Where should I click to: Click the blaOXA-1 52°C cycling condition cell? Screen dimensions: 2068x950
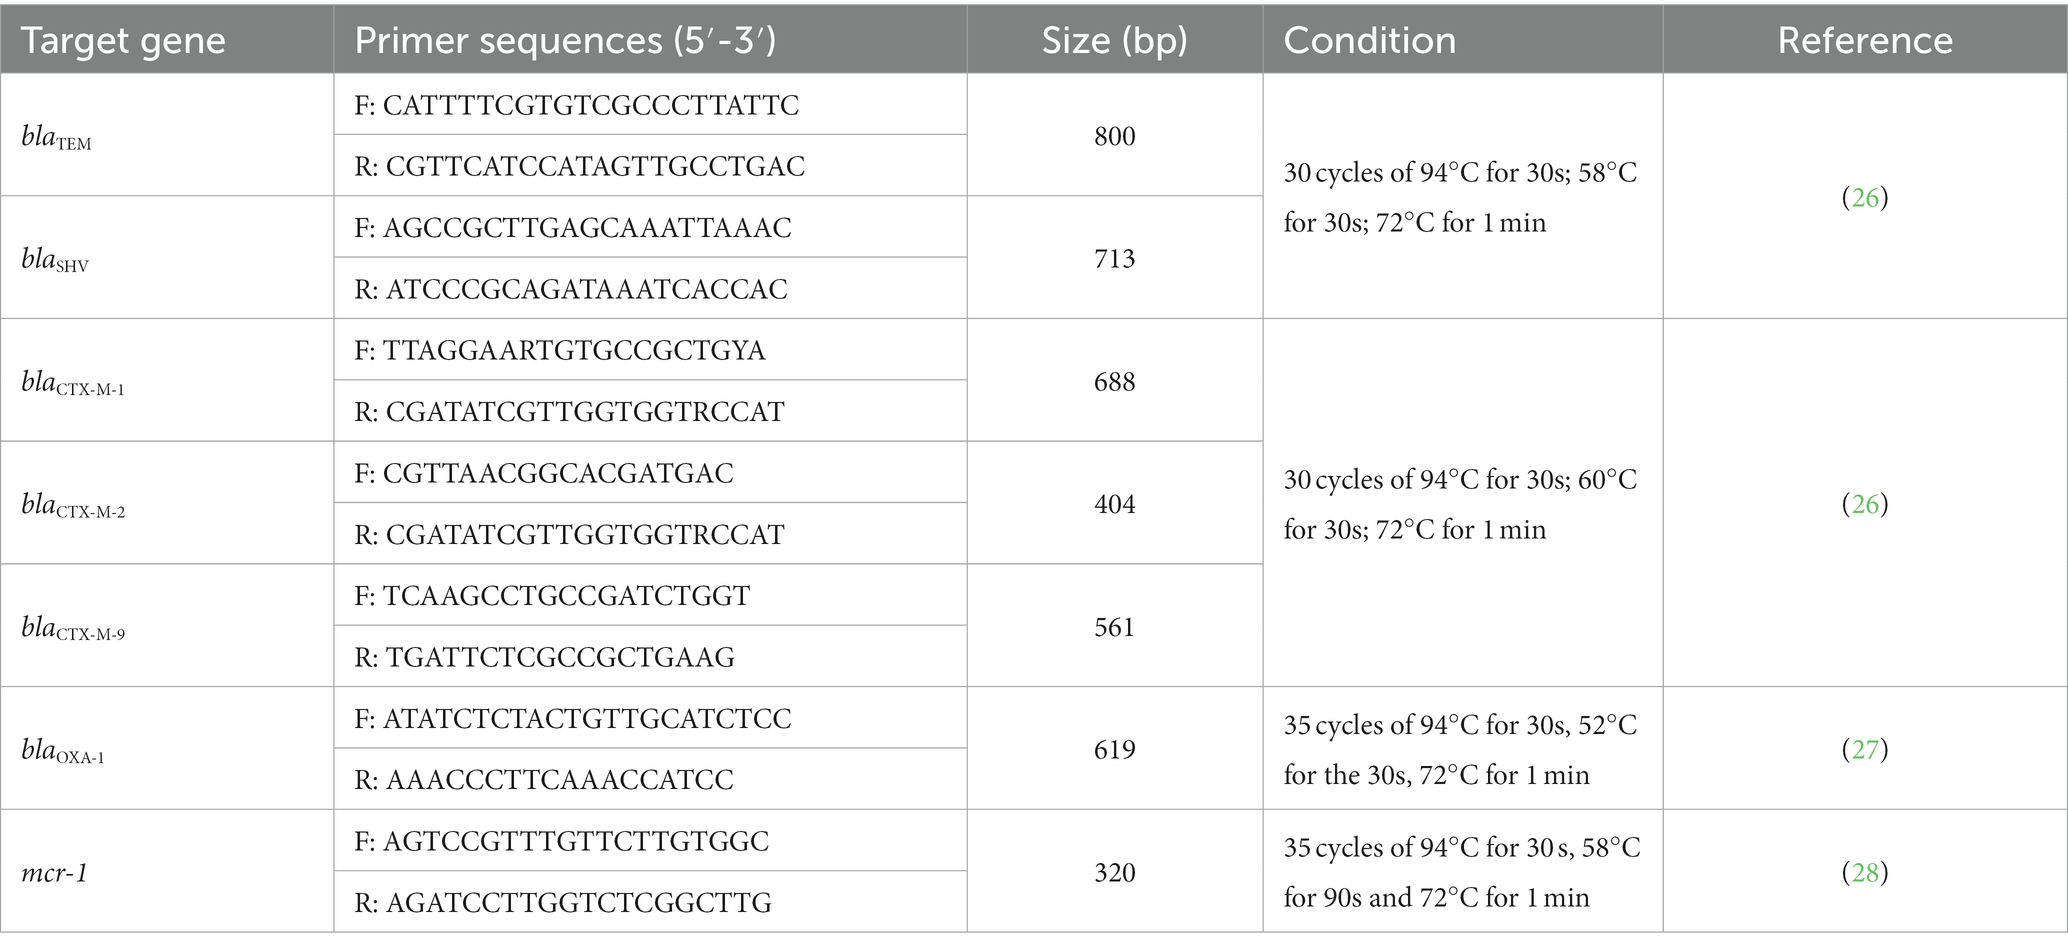1462,749
